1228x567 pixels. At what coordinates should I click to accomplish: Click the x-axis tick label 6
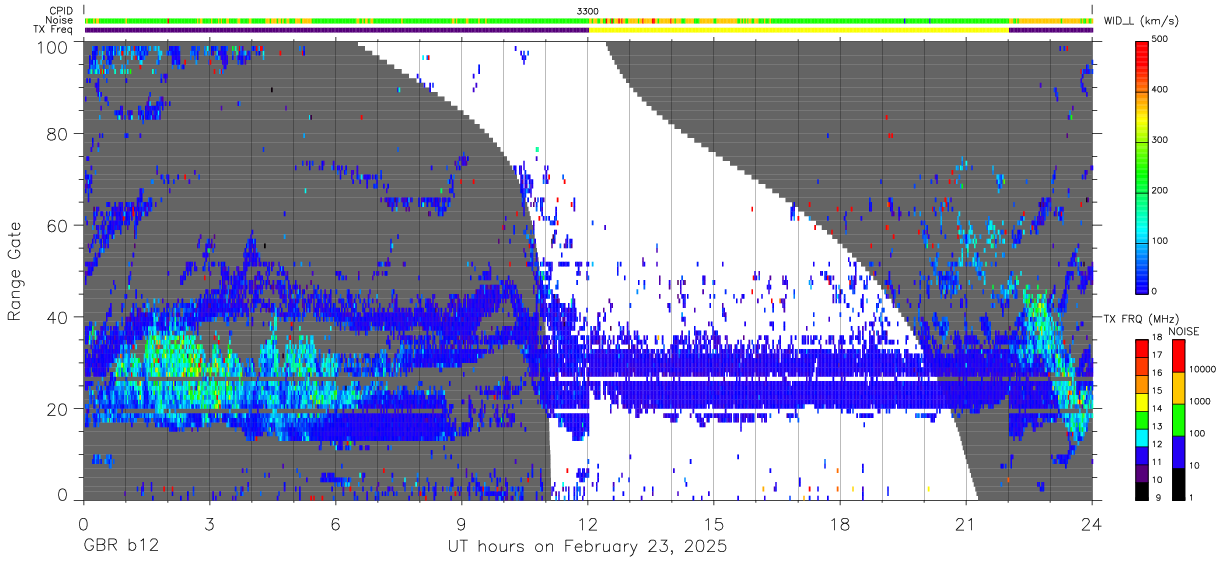point(335,523)
